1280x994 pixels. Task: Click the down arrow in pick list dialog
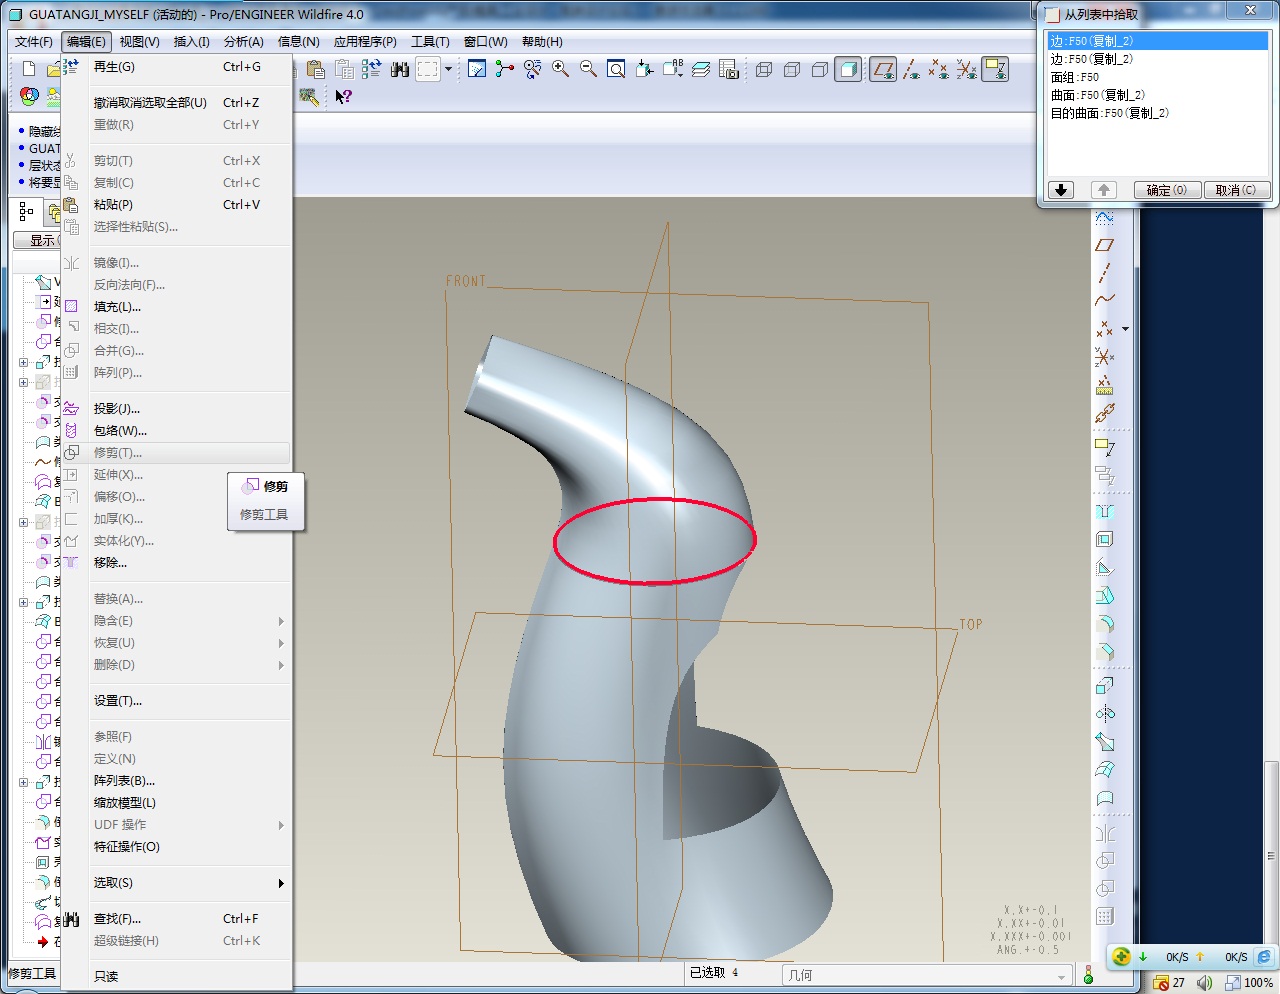[1061, 190]
